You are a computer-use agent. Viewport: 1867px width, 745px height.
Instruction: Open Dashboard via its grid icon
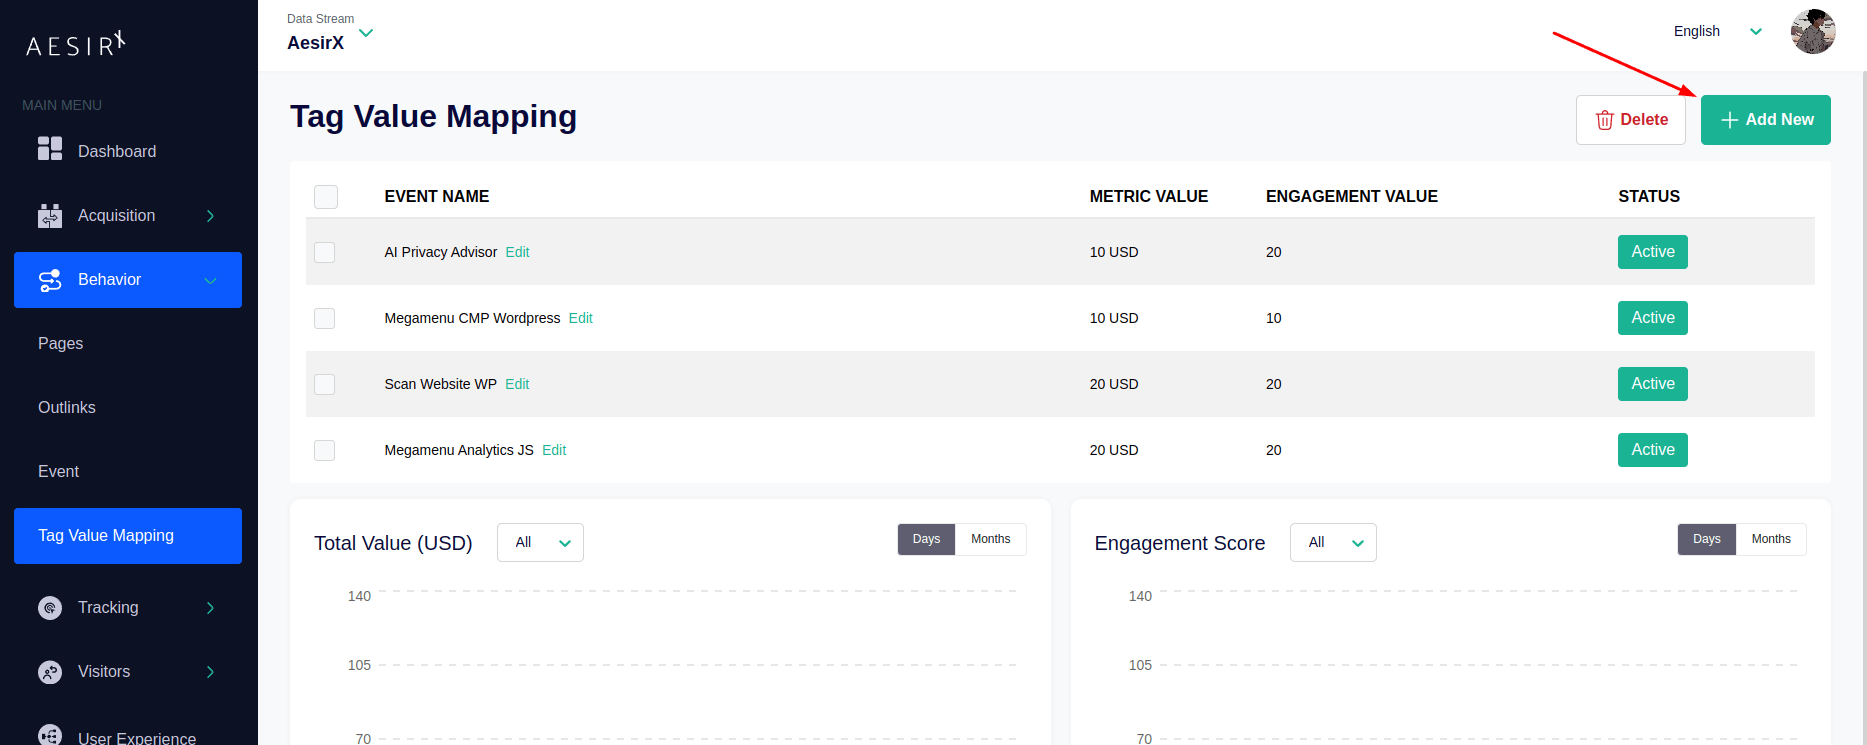click(x=50, y=150)
